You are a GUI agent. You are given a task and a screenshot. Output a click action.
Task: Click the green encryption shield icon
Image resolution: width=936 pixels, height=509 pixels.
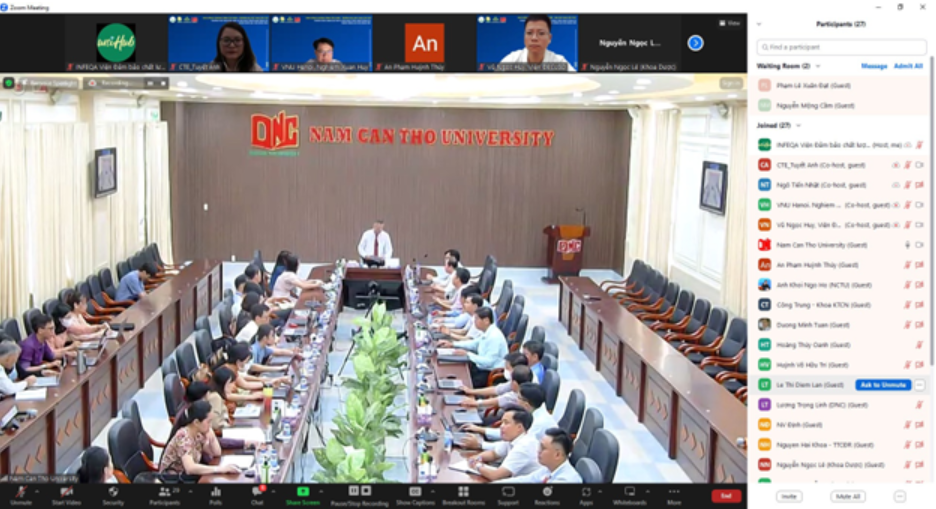(x=9, y=83)
